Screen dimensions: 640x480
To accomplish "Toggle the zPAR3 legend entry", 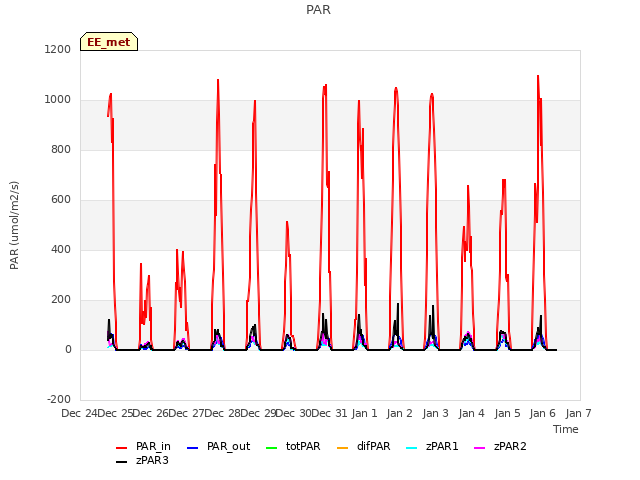I will coord(142,460).
